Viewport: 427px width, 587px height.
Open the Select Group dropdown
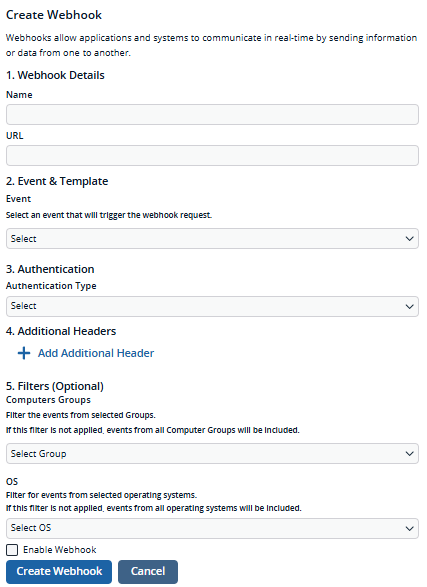212,453
